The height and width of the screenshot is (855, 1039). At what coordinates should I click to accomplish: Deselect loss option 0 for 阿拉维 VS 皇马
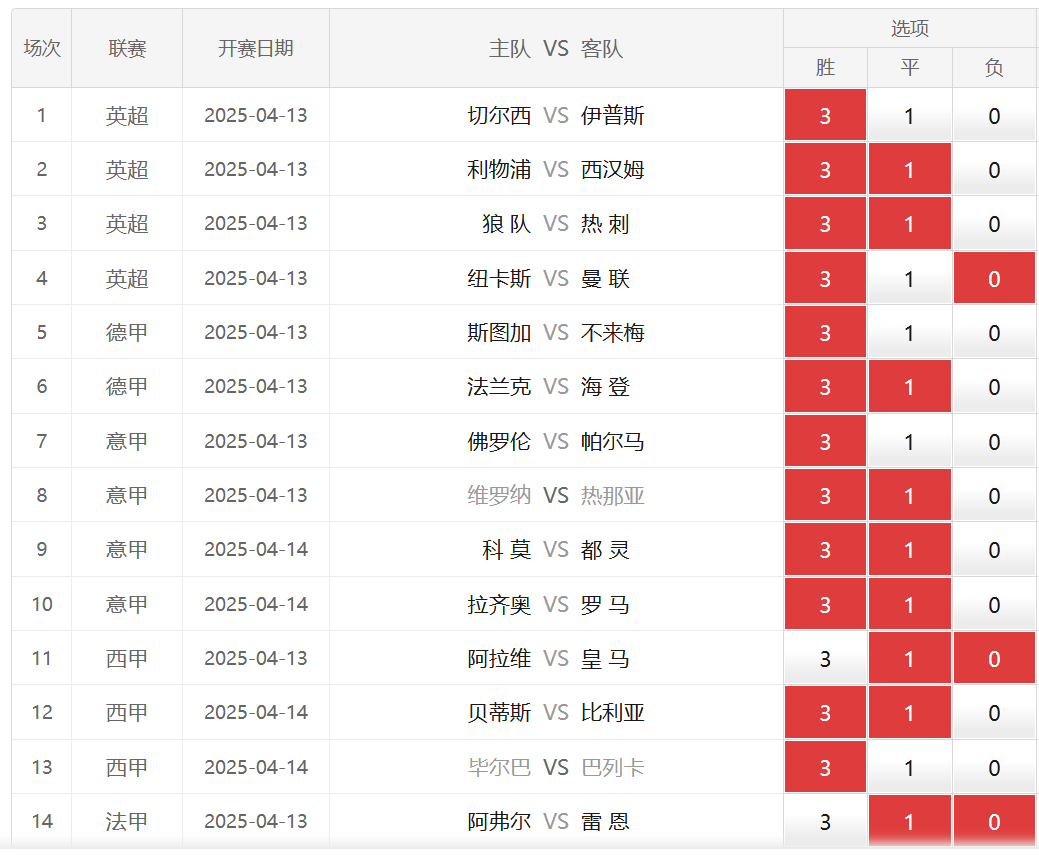pos(994,659)
